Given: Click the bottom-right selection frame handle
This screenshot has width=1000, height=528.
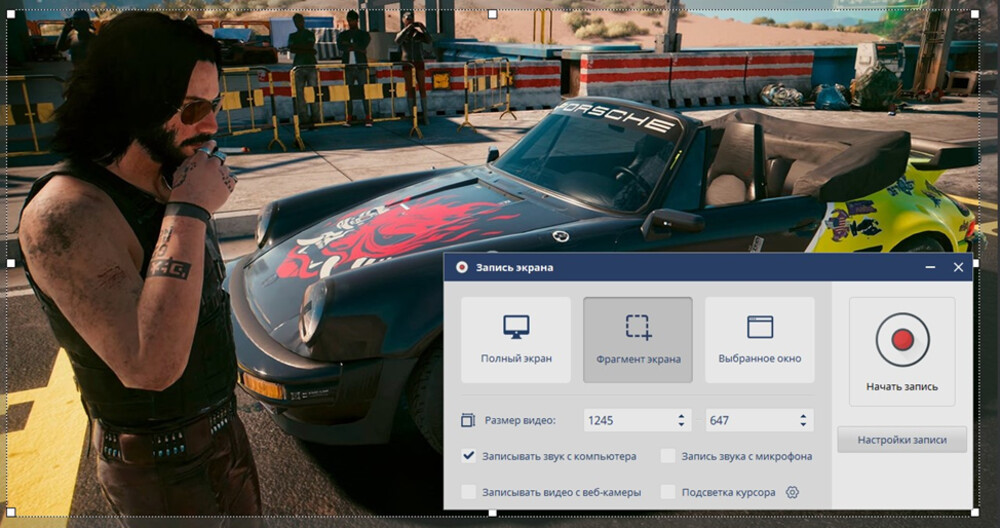Looking at the screenshot, I should click(975, 512).
